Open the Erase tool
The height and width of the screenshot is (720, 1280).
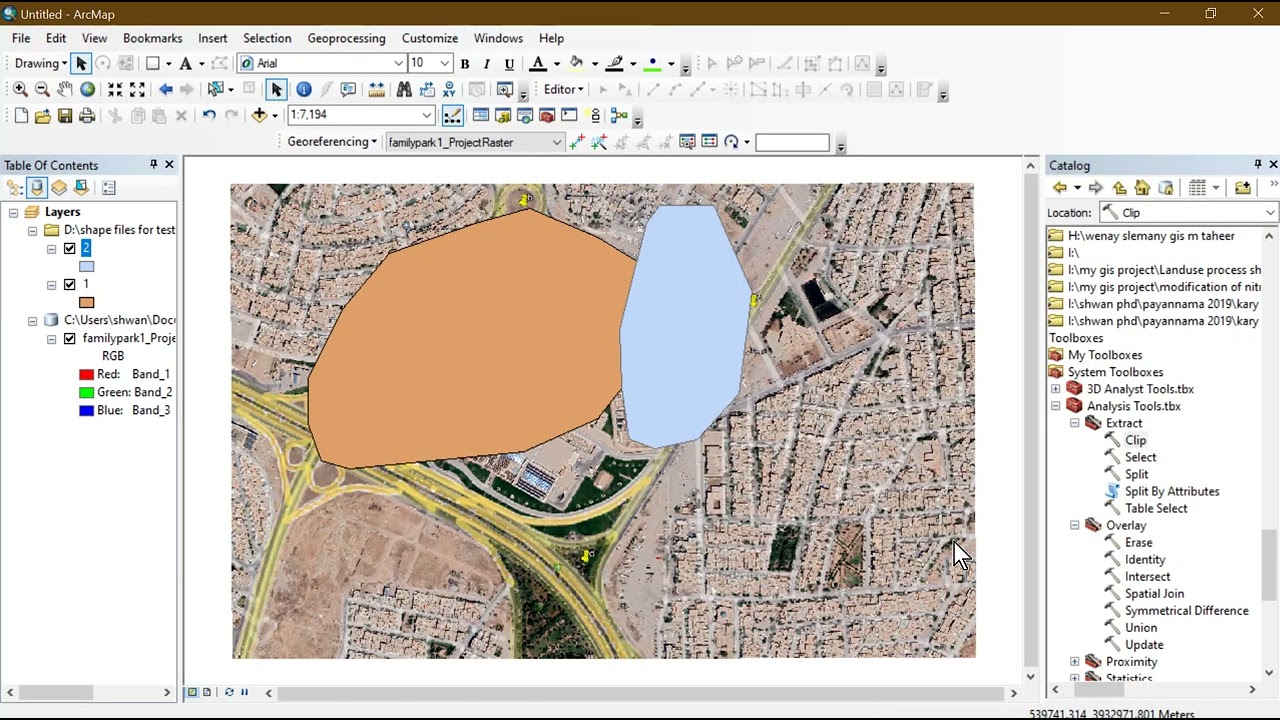pos(1138,543)
